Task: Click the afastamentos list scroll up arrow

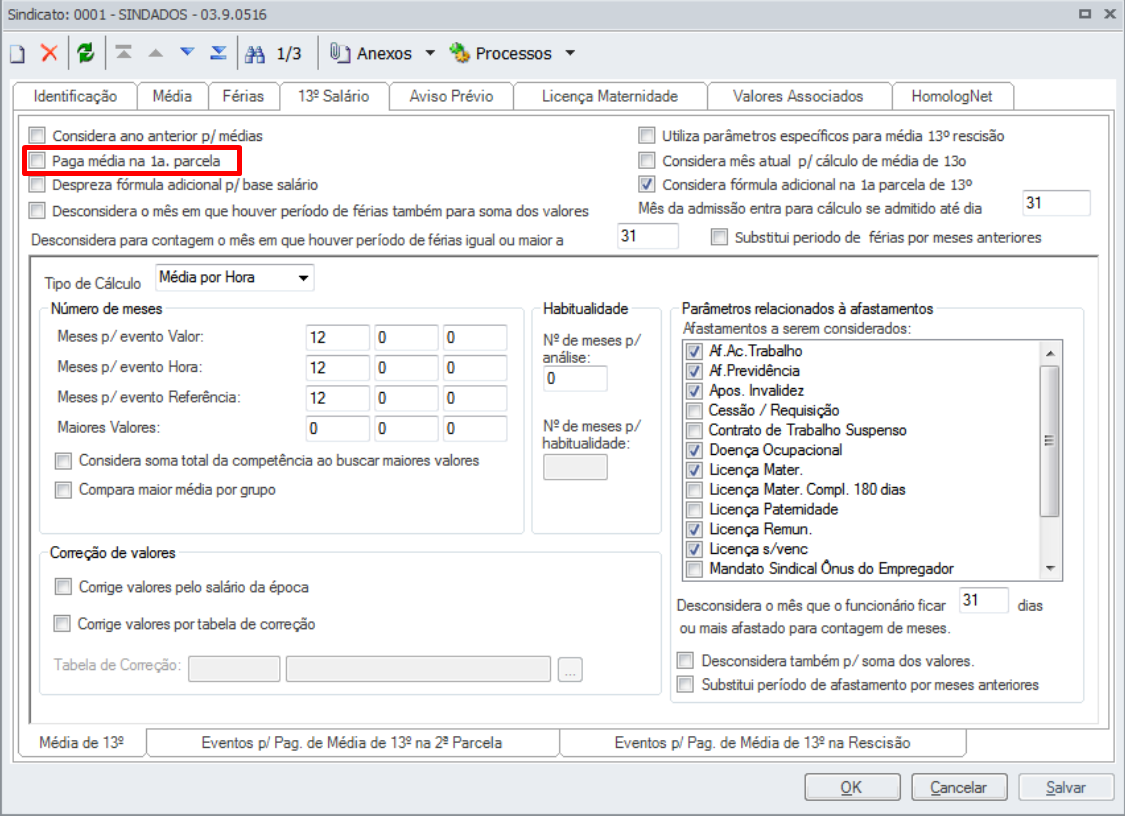Action: (x=1050, y=353)
